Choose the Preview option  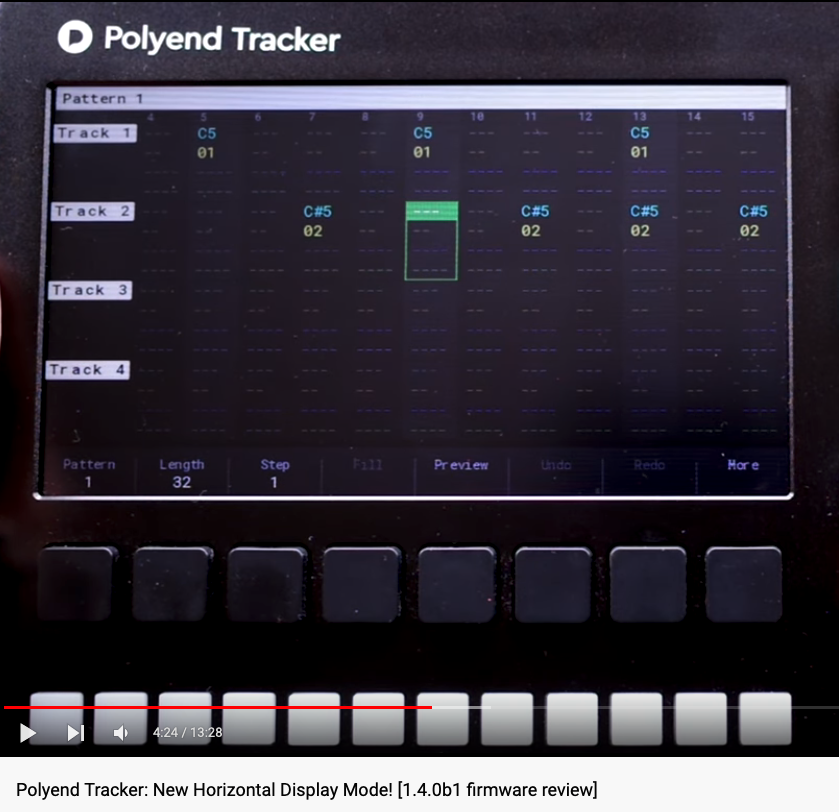(461, 465)
